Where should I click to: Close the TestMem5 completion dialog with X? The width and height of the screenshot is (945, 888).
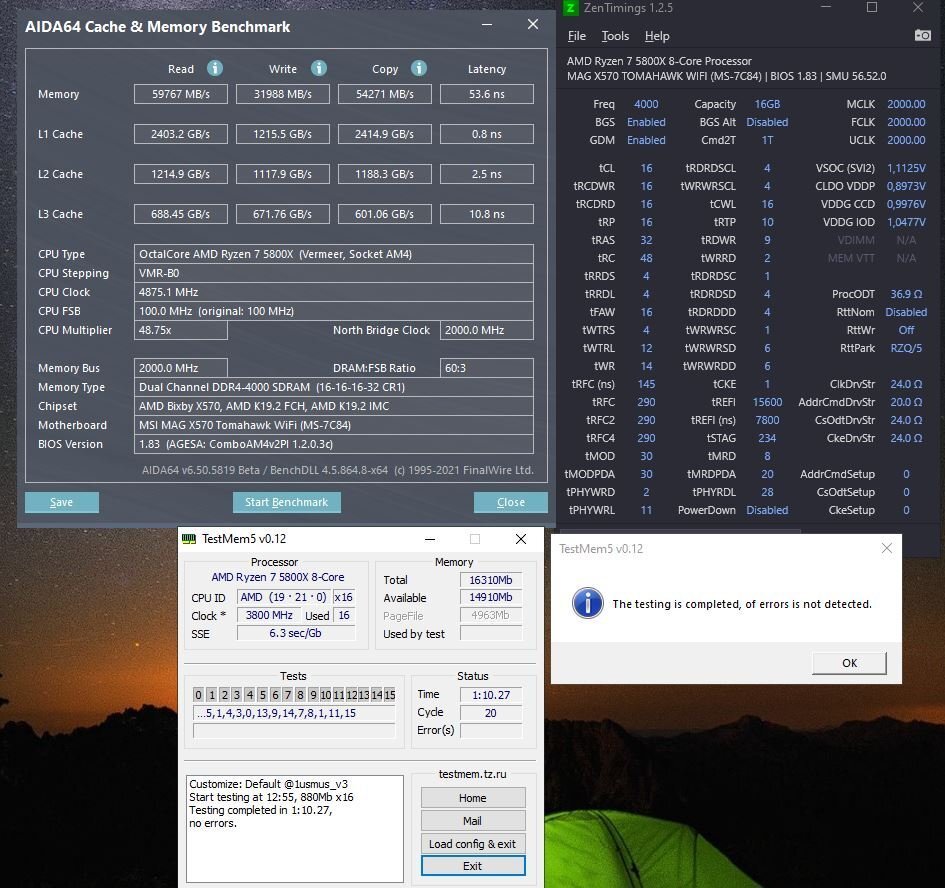tap(887, 548)
